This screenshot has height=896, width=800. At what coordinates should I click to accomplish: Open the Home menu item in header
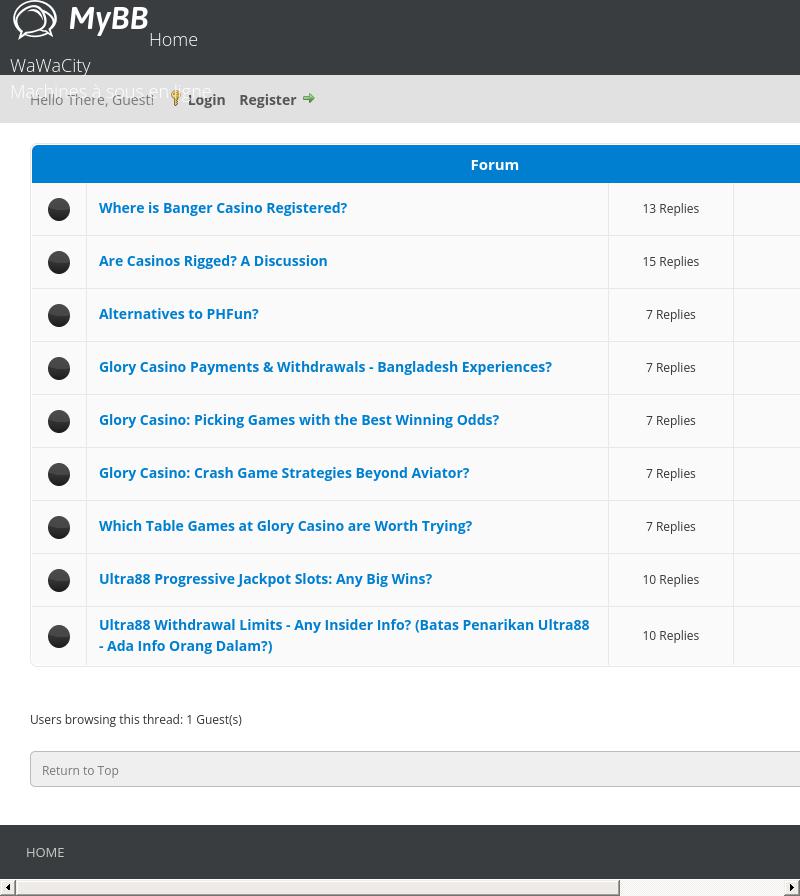pos(173,39)
